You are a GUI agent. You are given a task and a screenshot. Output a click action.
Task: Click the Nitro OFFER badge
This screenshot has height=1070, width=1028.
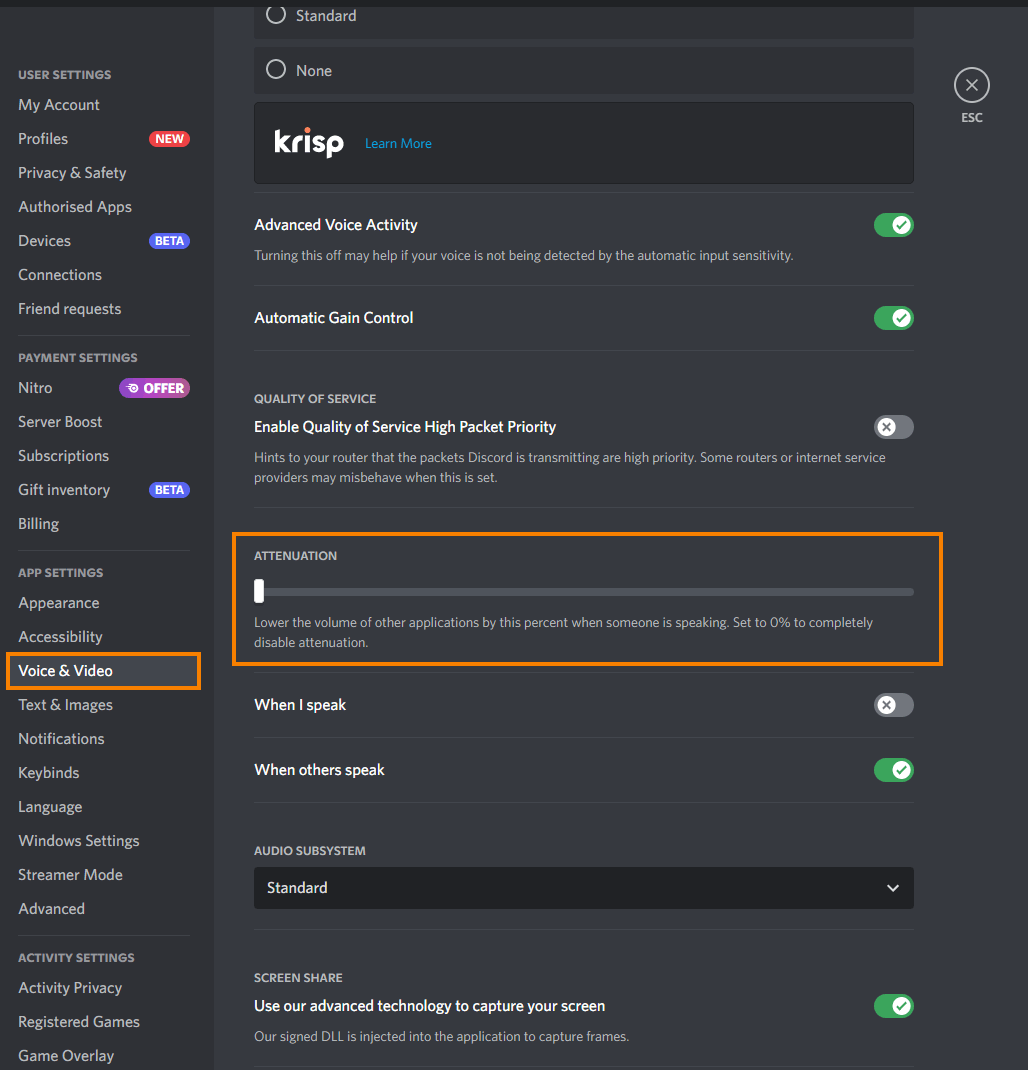click(155, 388)
